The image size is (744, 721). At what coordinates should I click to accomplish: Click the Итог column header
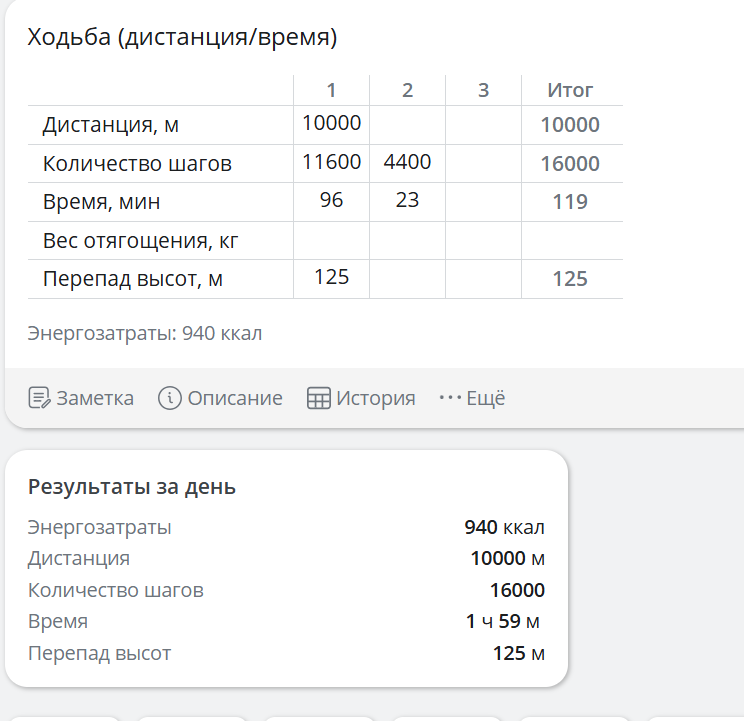click(570, 90)
